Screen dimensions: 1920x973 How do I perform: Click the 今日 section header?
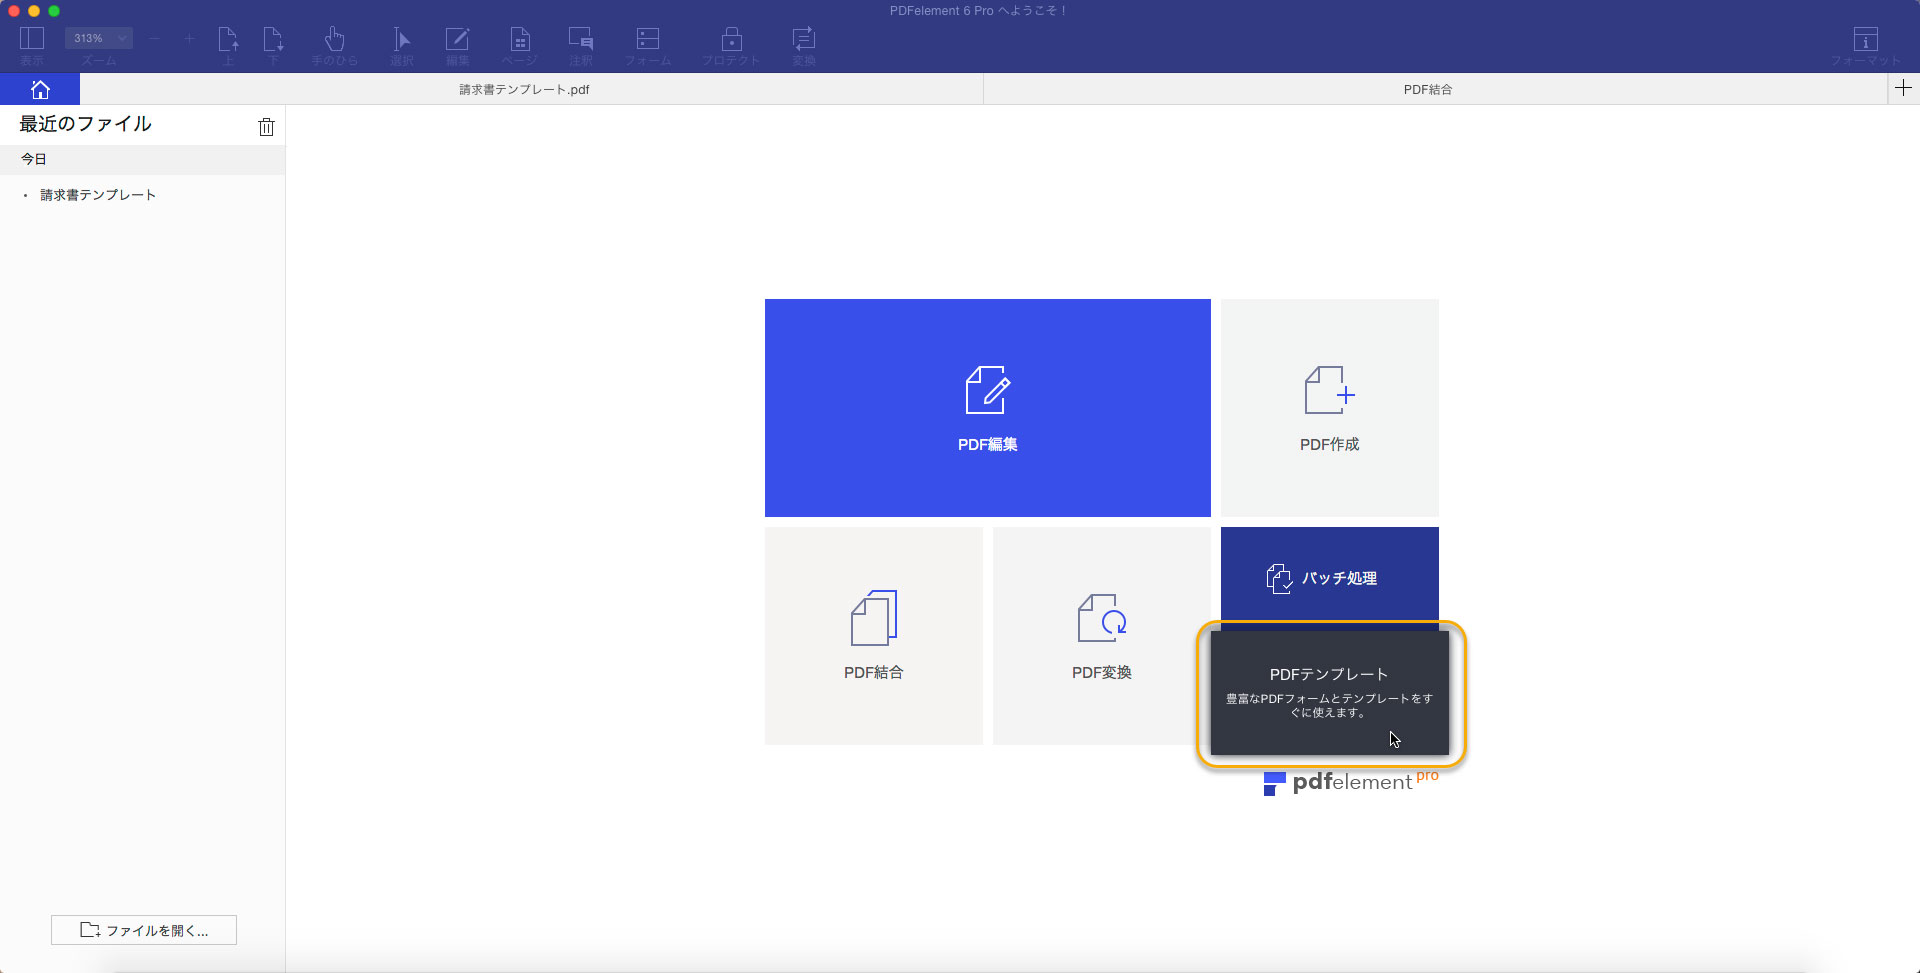142,159
